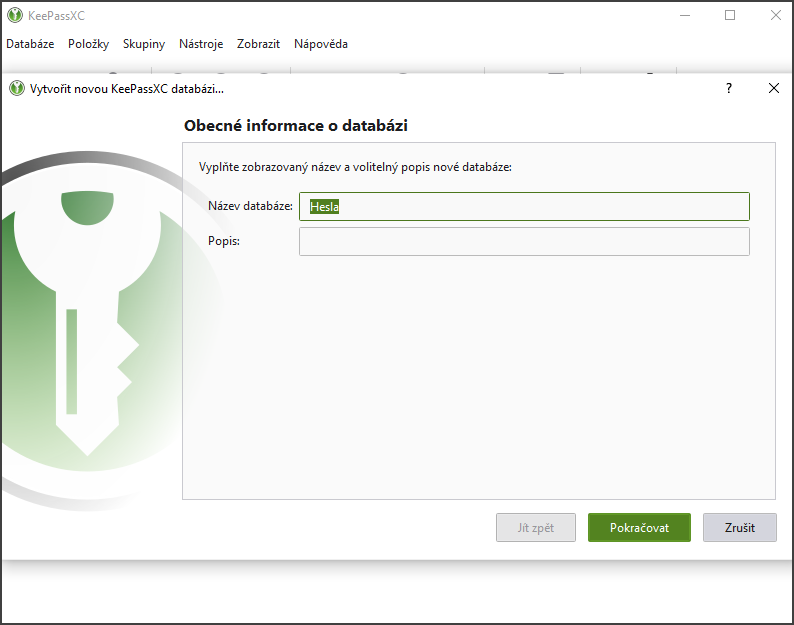
Task: Minimize the KeePassXC main window
Action: [685, 15]
